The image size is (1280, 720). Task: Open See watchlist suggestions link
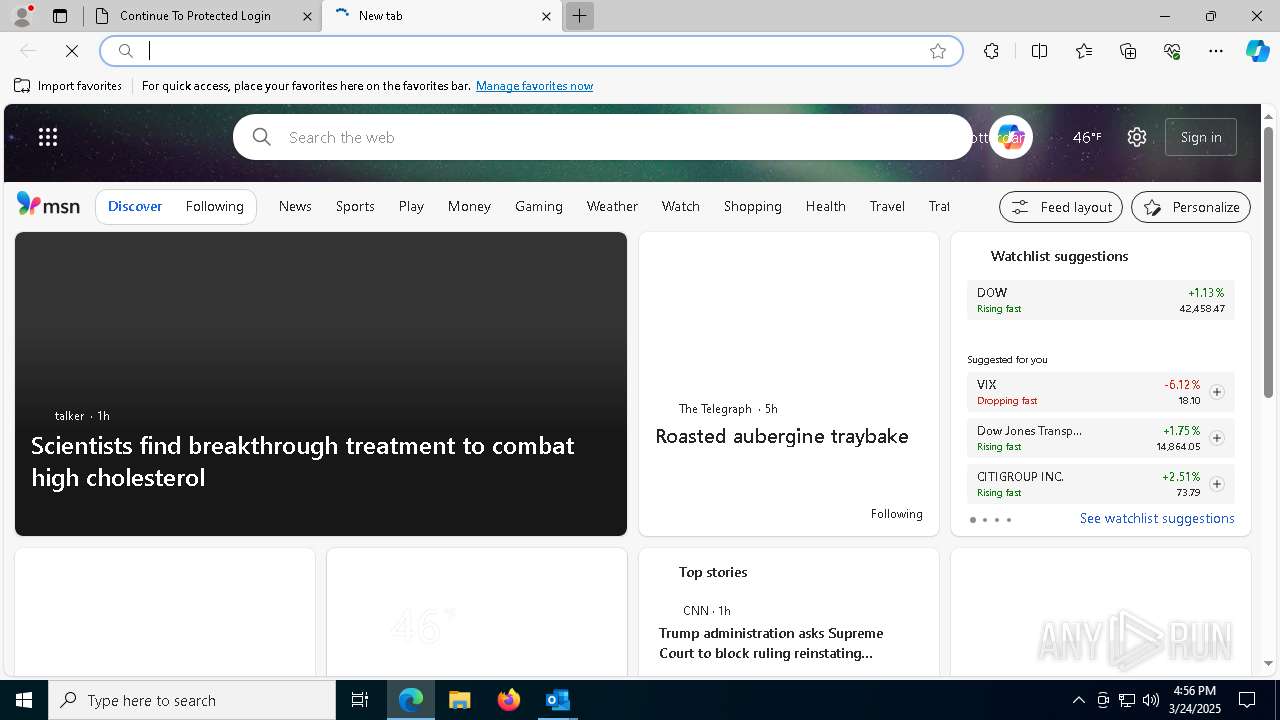point(1157,518)
